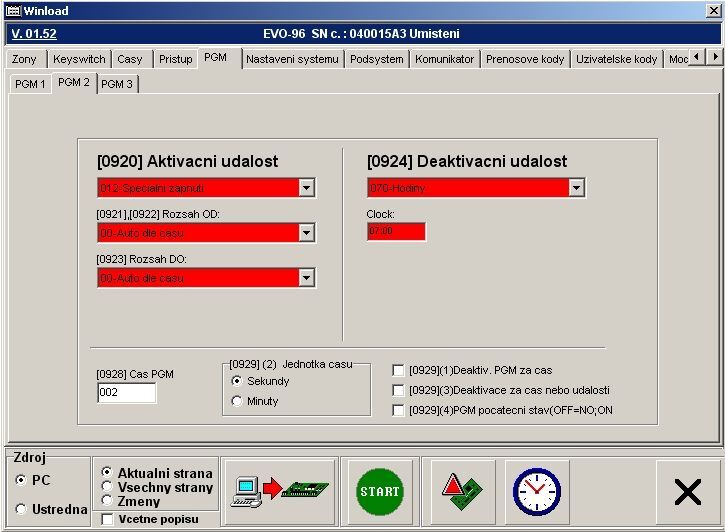
Task: Enable Deaktiv. PGM za cas checkbox
Action: [399, 370]
